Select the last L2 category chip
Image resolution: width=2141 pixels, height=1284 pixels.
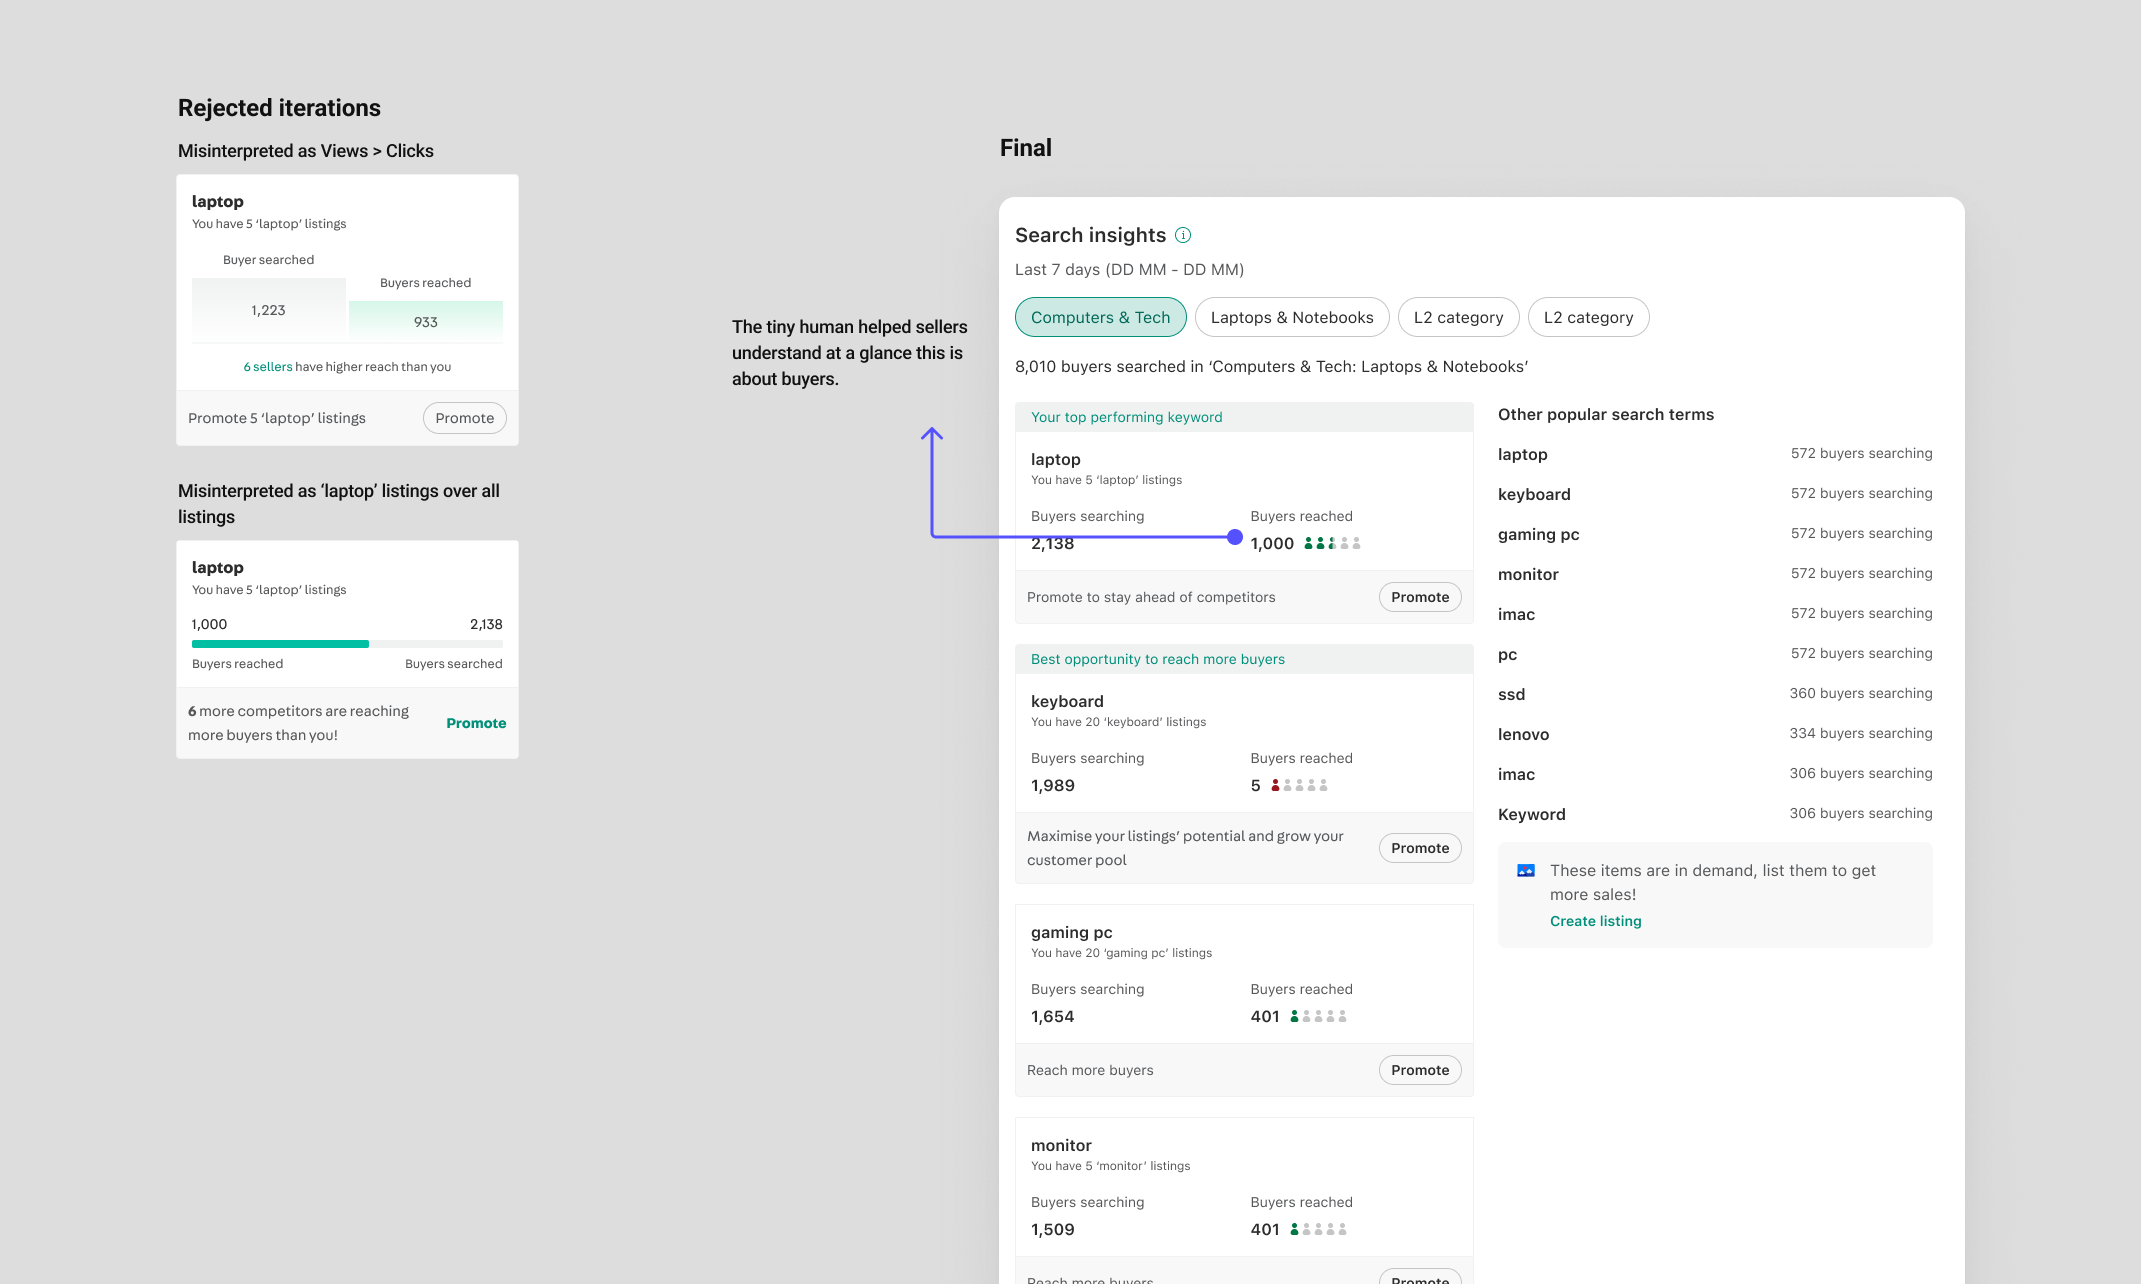pos(1588,317)
